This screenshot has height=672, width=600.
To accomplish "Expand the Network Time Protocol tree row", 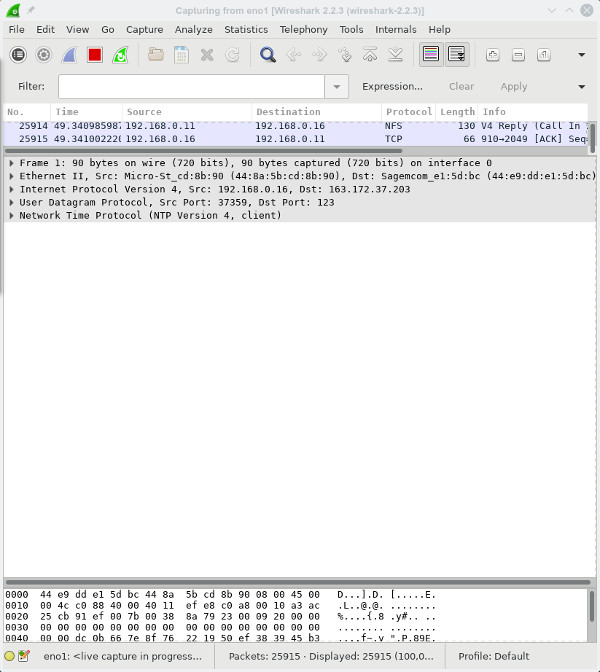I will coord(11,216).
